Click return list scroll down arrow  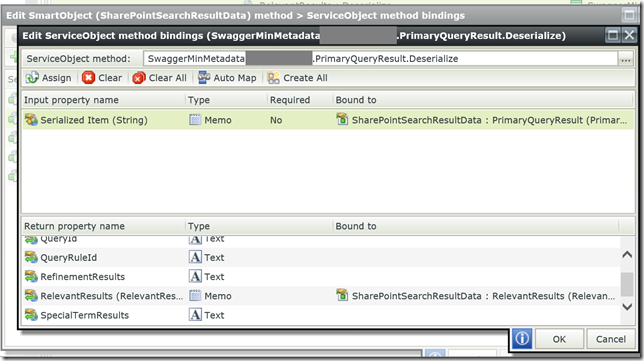627,307
